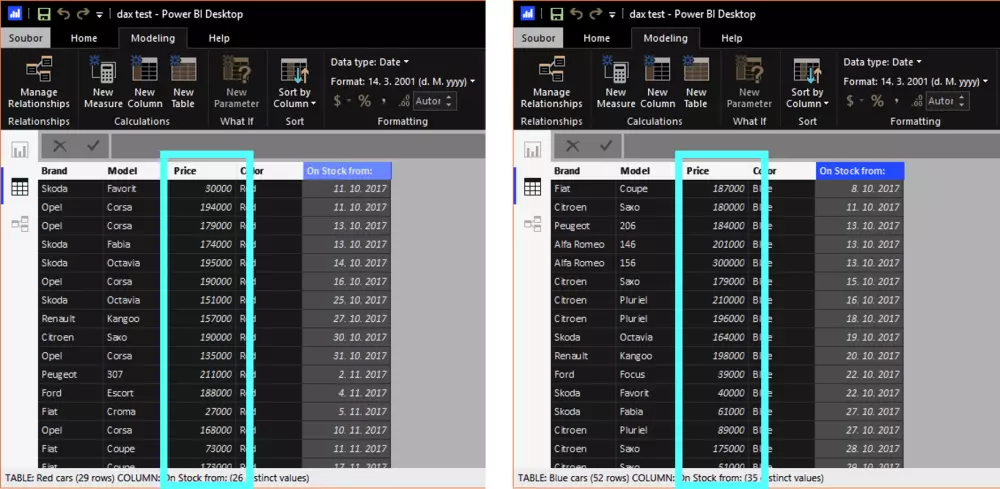This screenshot has height=489, width=1000.
Task: Undo last action in left Red cars window
Action: tap(63, 14)
